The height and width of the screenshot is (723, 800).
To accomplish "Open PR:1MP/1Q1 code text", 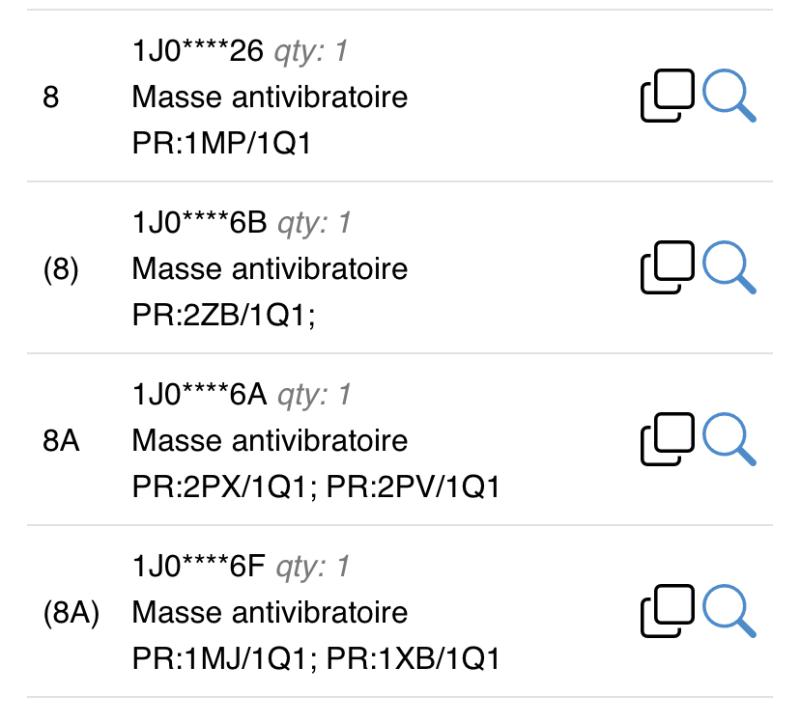I will coord(221,143).
